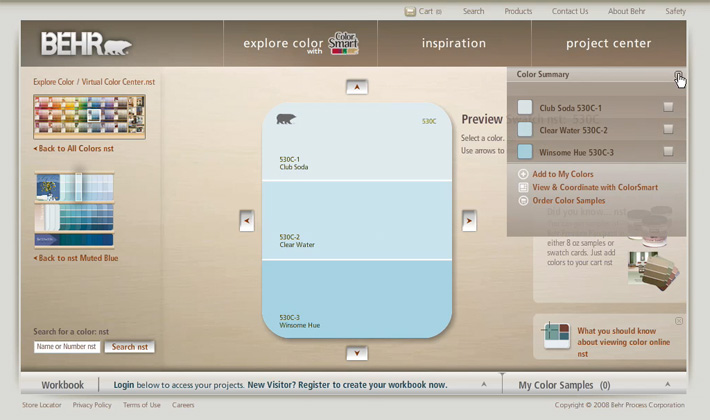
Task: Click the ColorSmart coordinate grid icon
Action: coord(523,187)
